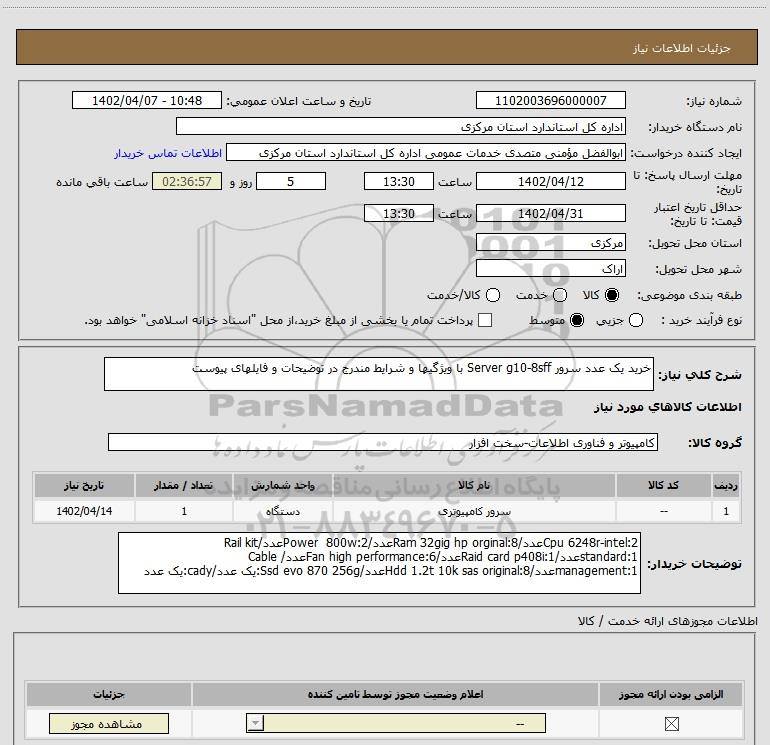The image size is (770, 745).
Task: Click the دستگاه unit cell
Action: coord(283,511)
